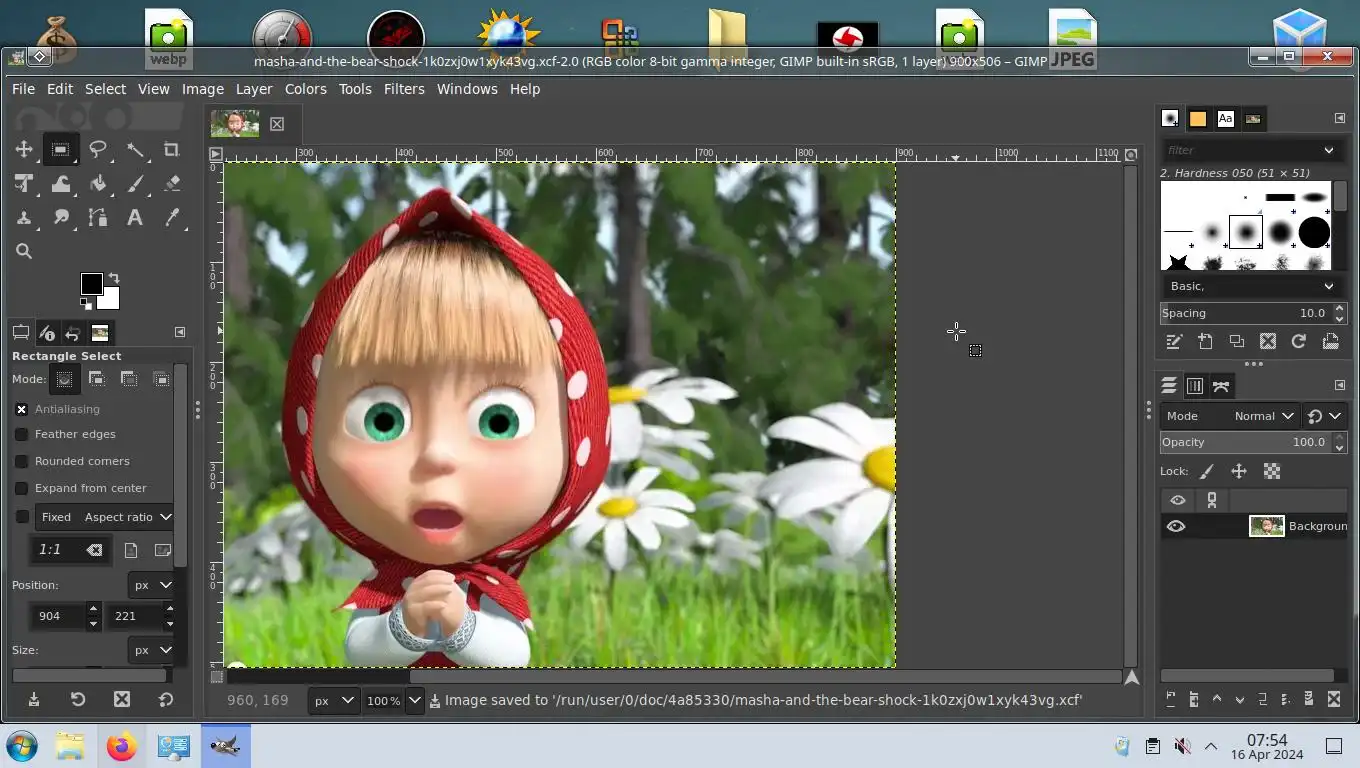Switch to the Channels tab
Screen dimensions: 1360x768
pos(1194,386)
